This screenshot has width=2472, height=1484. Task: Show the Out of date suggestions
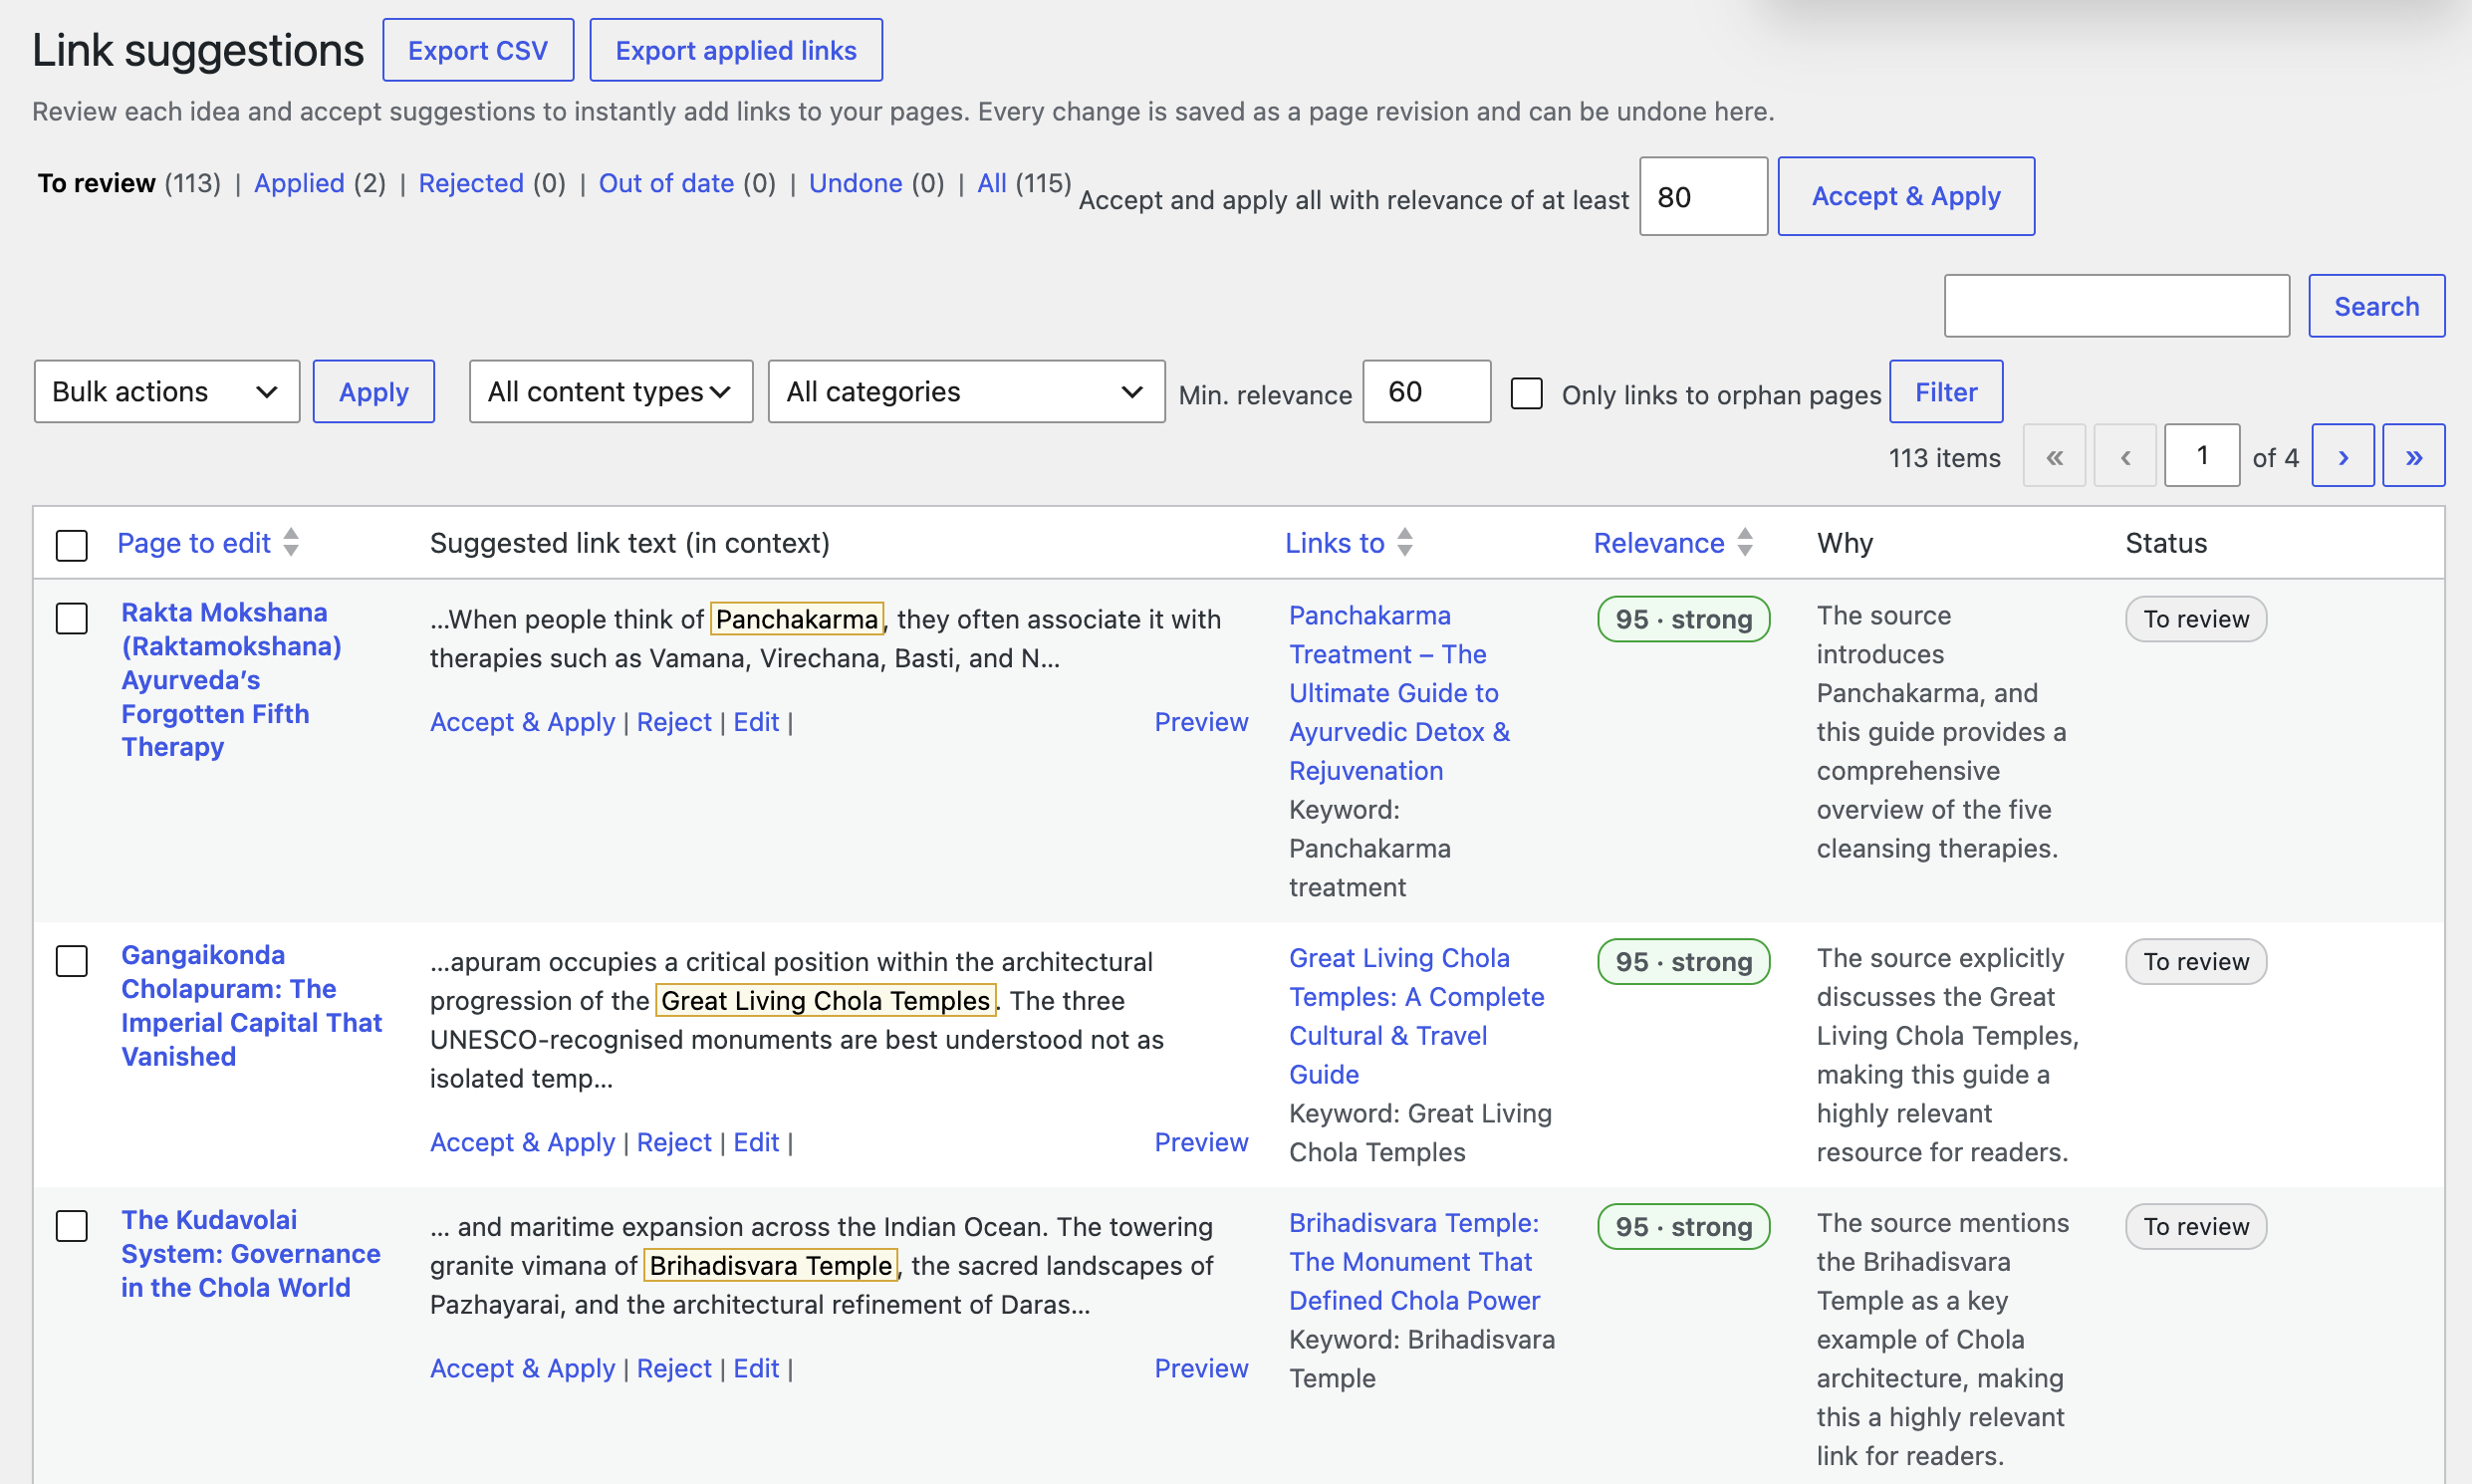[x=666, y=183]
